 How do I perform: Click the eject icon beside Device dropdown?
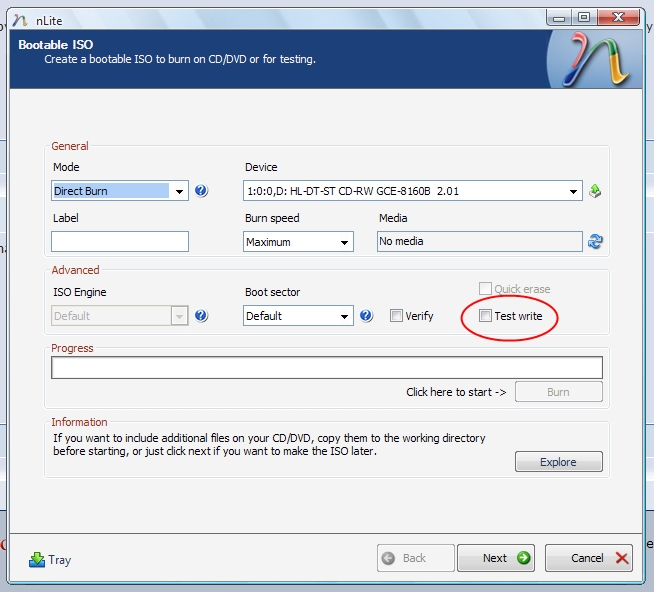click(x=595, y=191)
